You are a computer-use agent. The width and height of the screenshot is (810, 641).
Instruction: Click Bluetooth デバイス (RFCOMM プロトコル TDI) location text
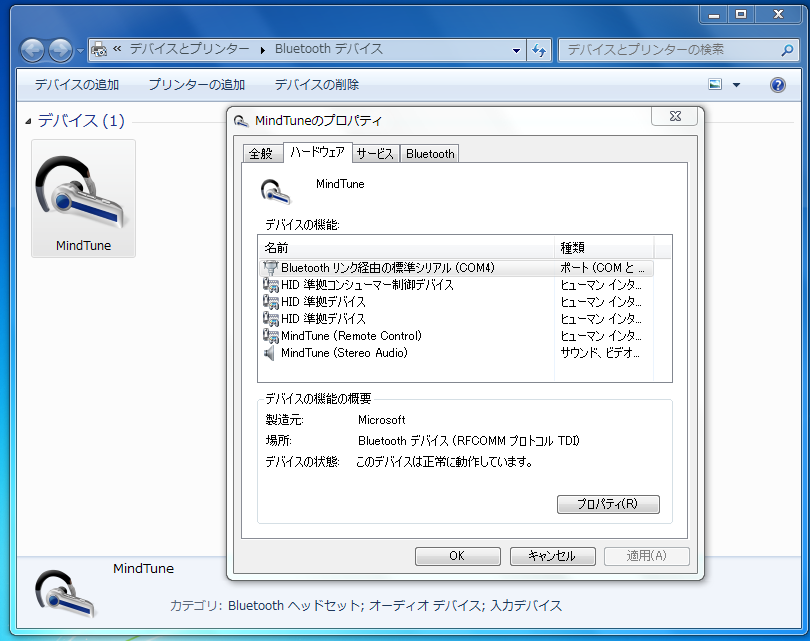[x=469, y=441]
